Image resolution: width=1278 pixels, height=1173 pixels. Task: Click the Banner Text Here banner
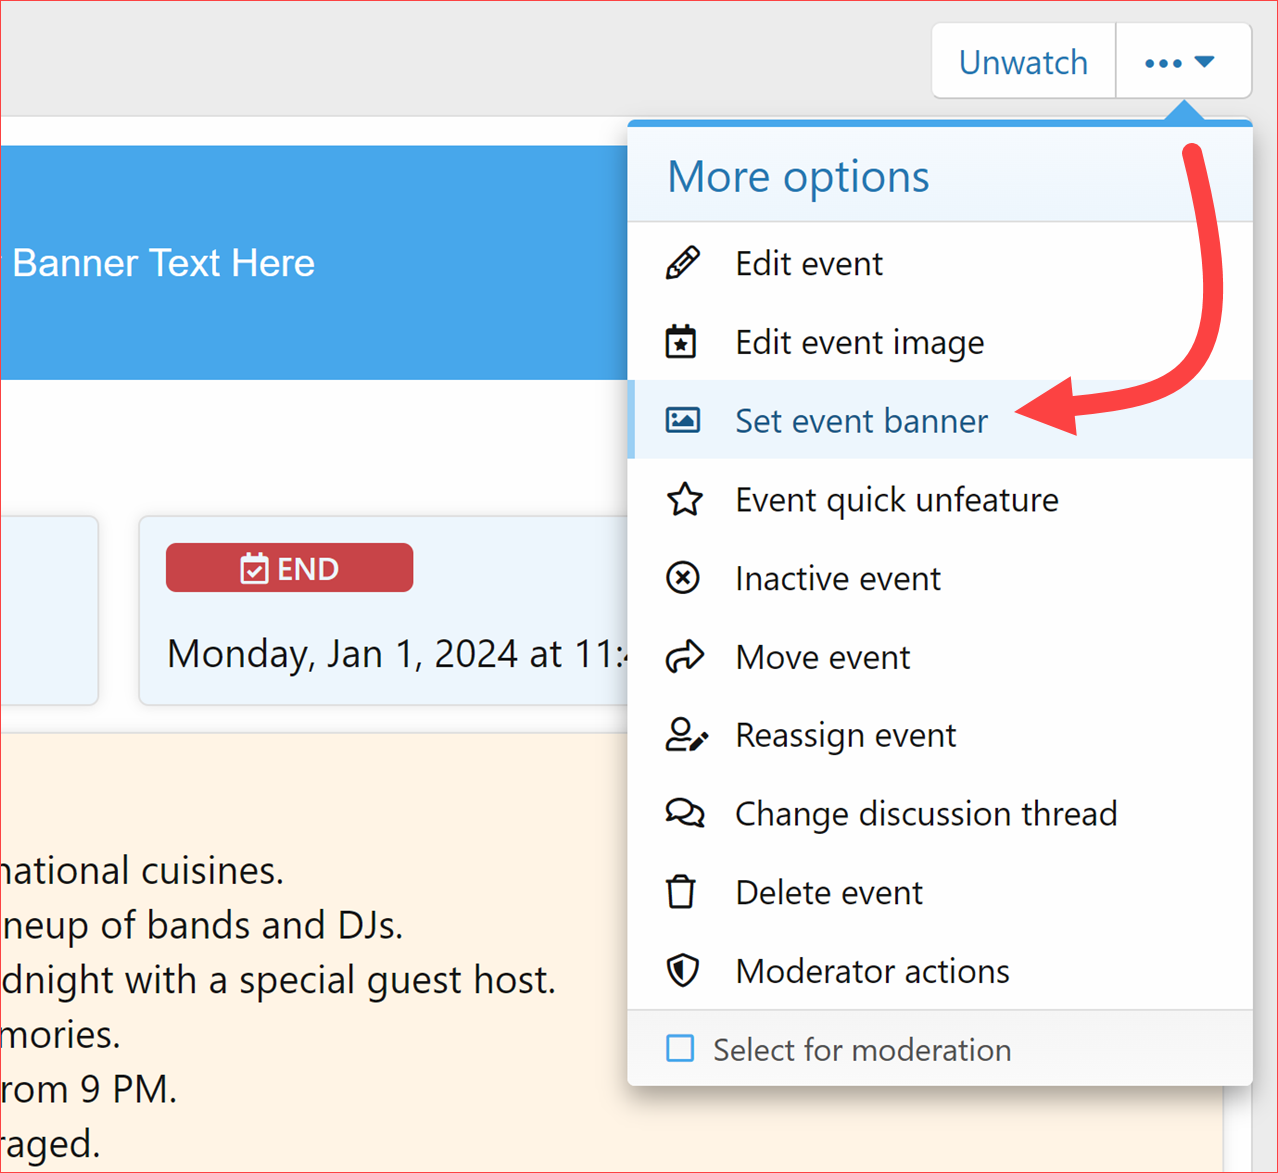click(x=314, y=263)
